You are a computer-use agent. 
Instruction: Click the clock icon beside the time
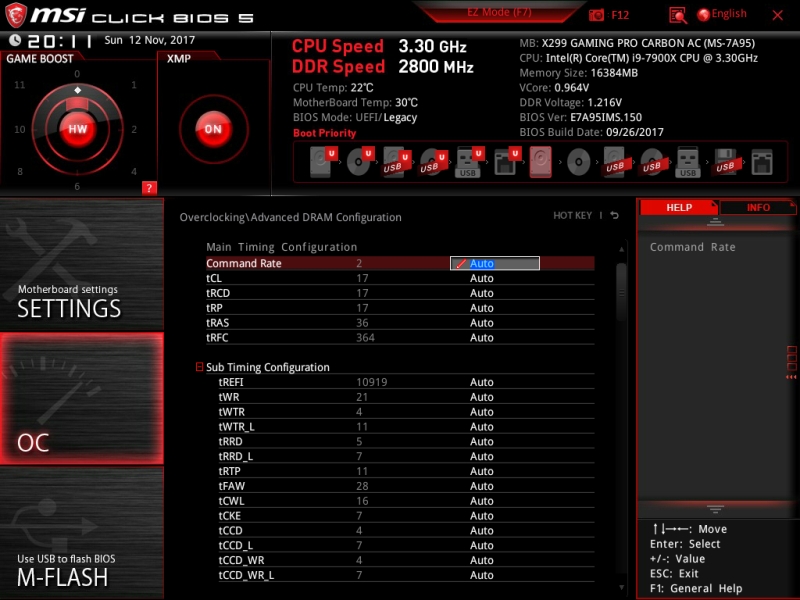tap(15, 40)
